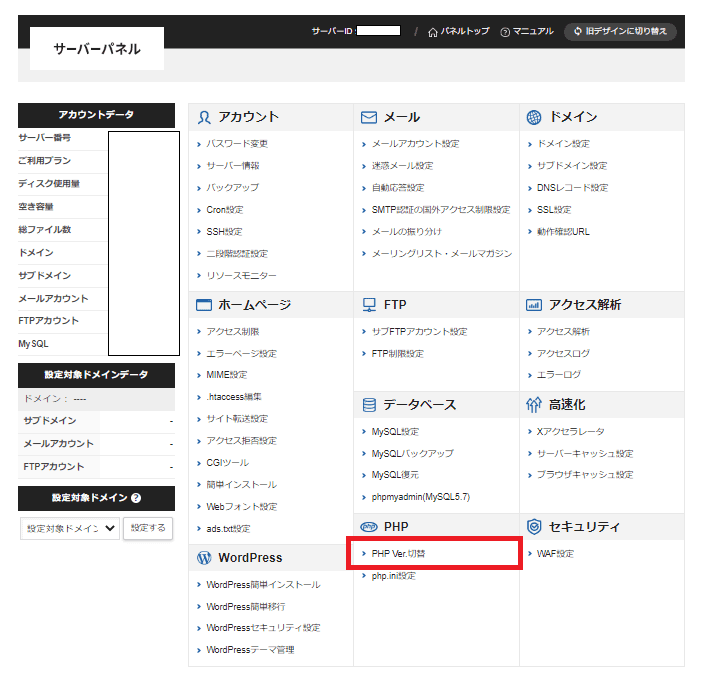
Task: Click the ホームページ window icon
Action: (x=204, y=305)
